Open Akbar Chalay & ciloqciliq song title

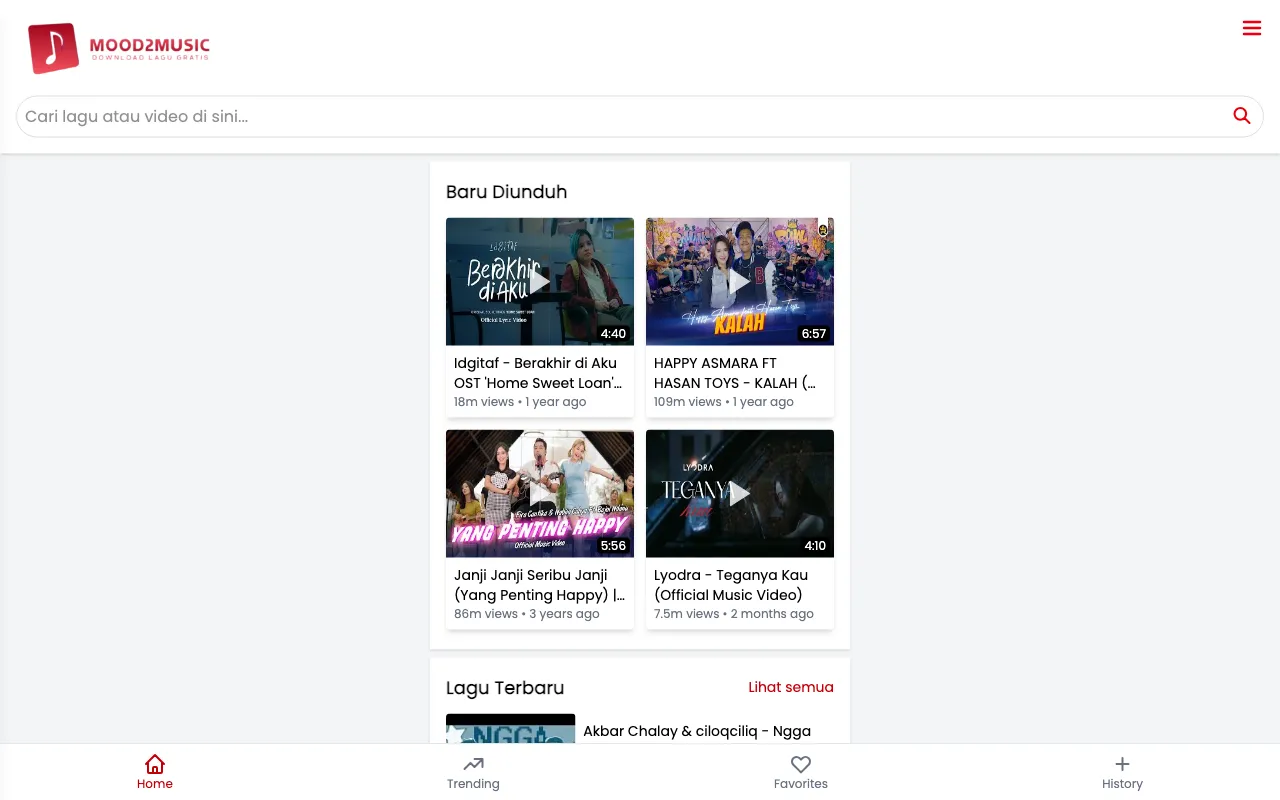[697, 731]
